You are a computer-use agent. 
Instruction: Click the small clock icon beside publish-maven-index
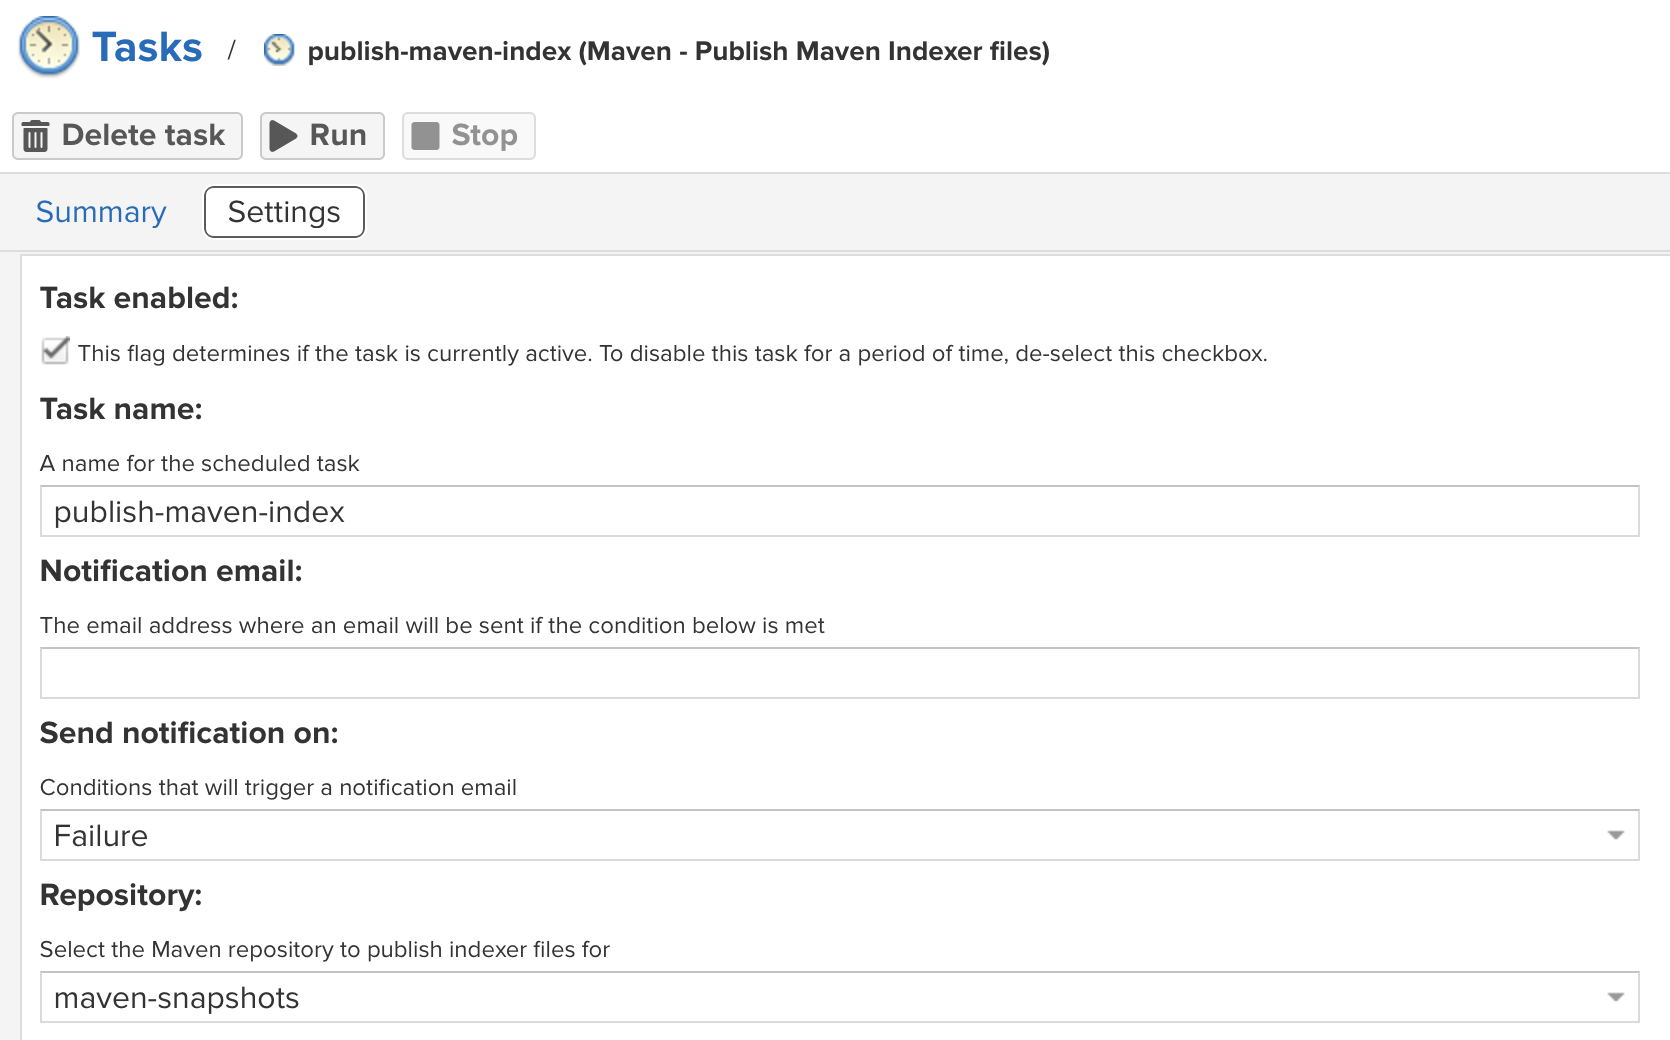tap(279, 50)
